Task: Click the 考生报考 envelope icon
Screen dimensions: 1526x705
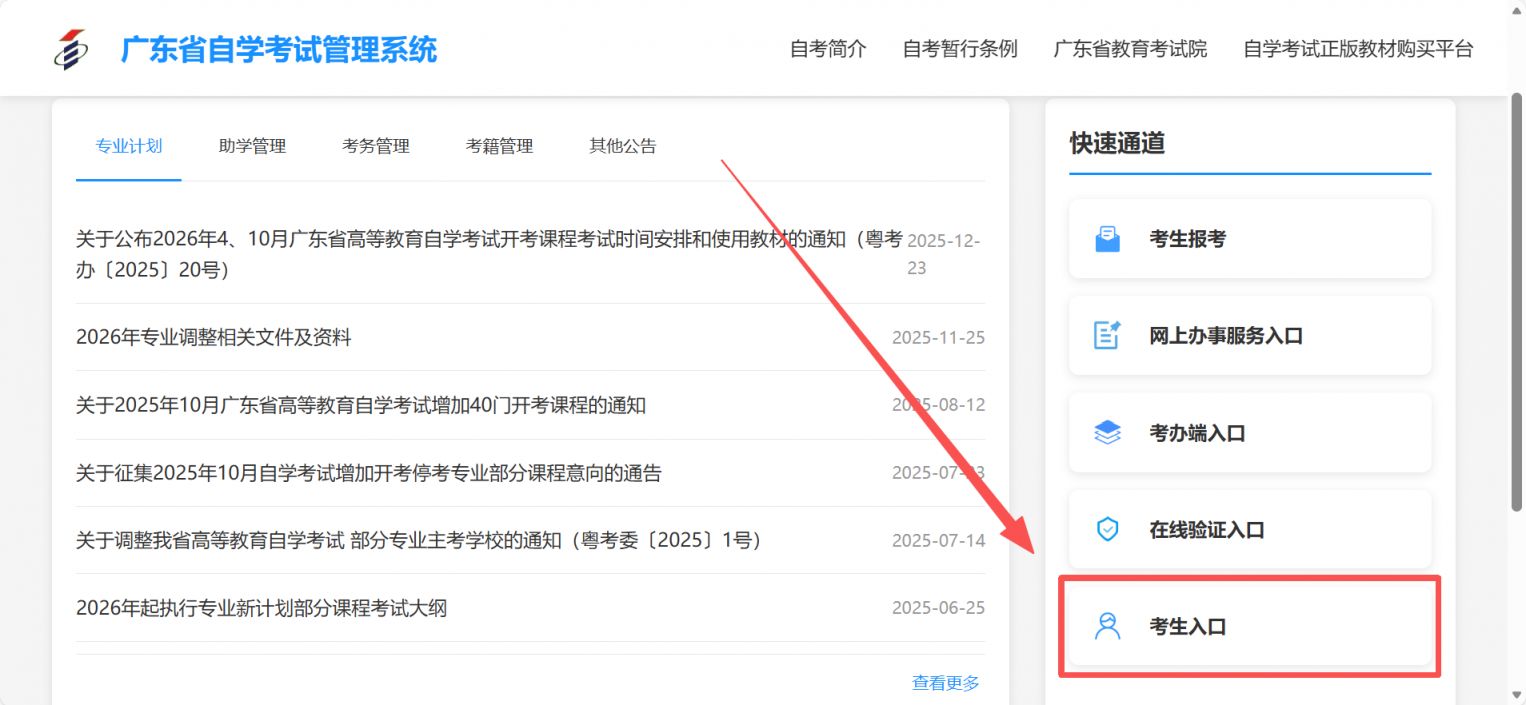Action: coord(1107,239)
